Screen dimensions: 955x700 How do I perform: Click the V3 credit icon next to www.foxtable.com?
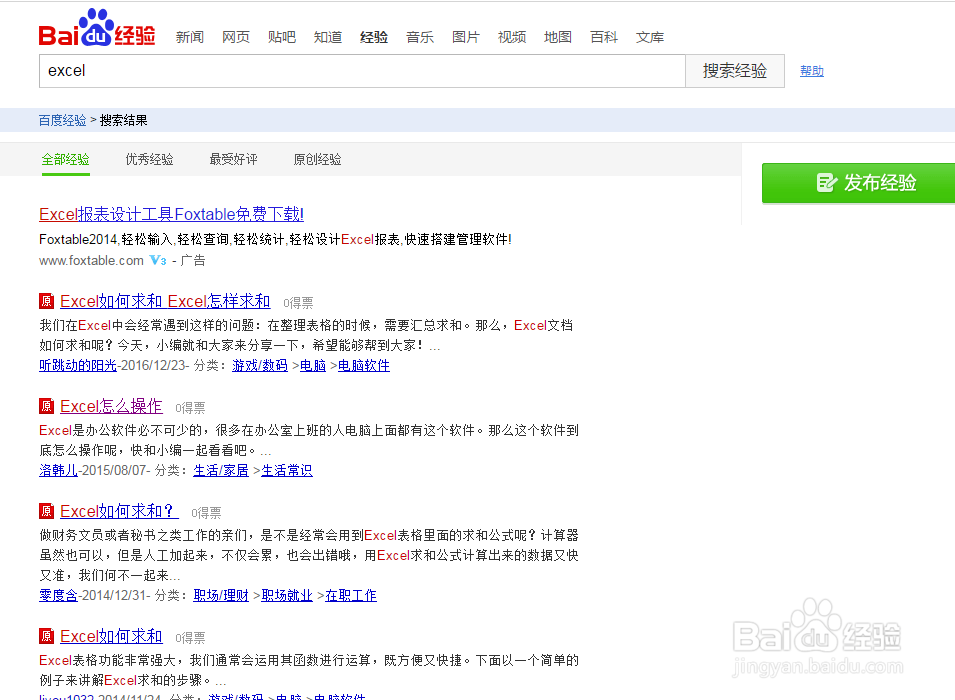[158, 260]
